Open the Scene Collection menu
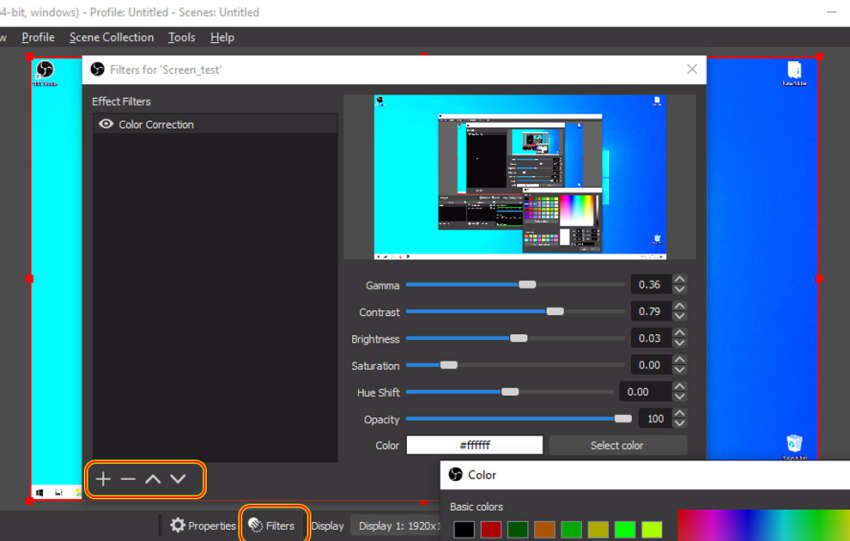The image size is (850, 541). 112,37
